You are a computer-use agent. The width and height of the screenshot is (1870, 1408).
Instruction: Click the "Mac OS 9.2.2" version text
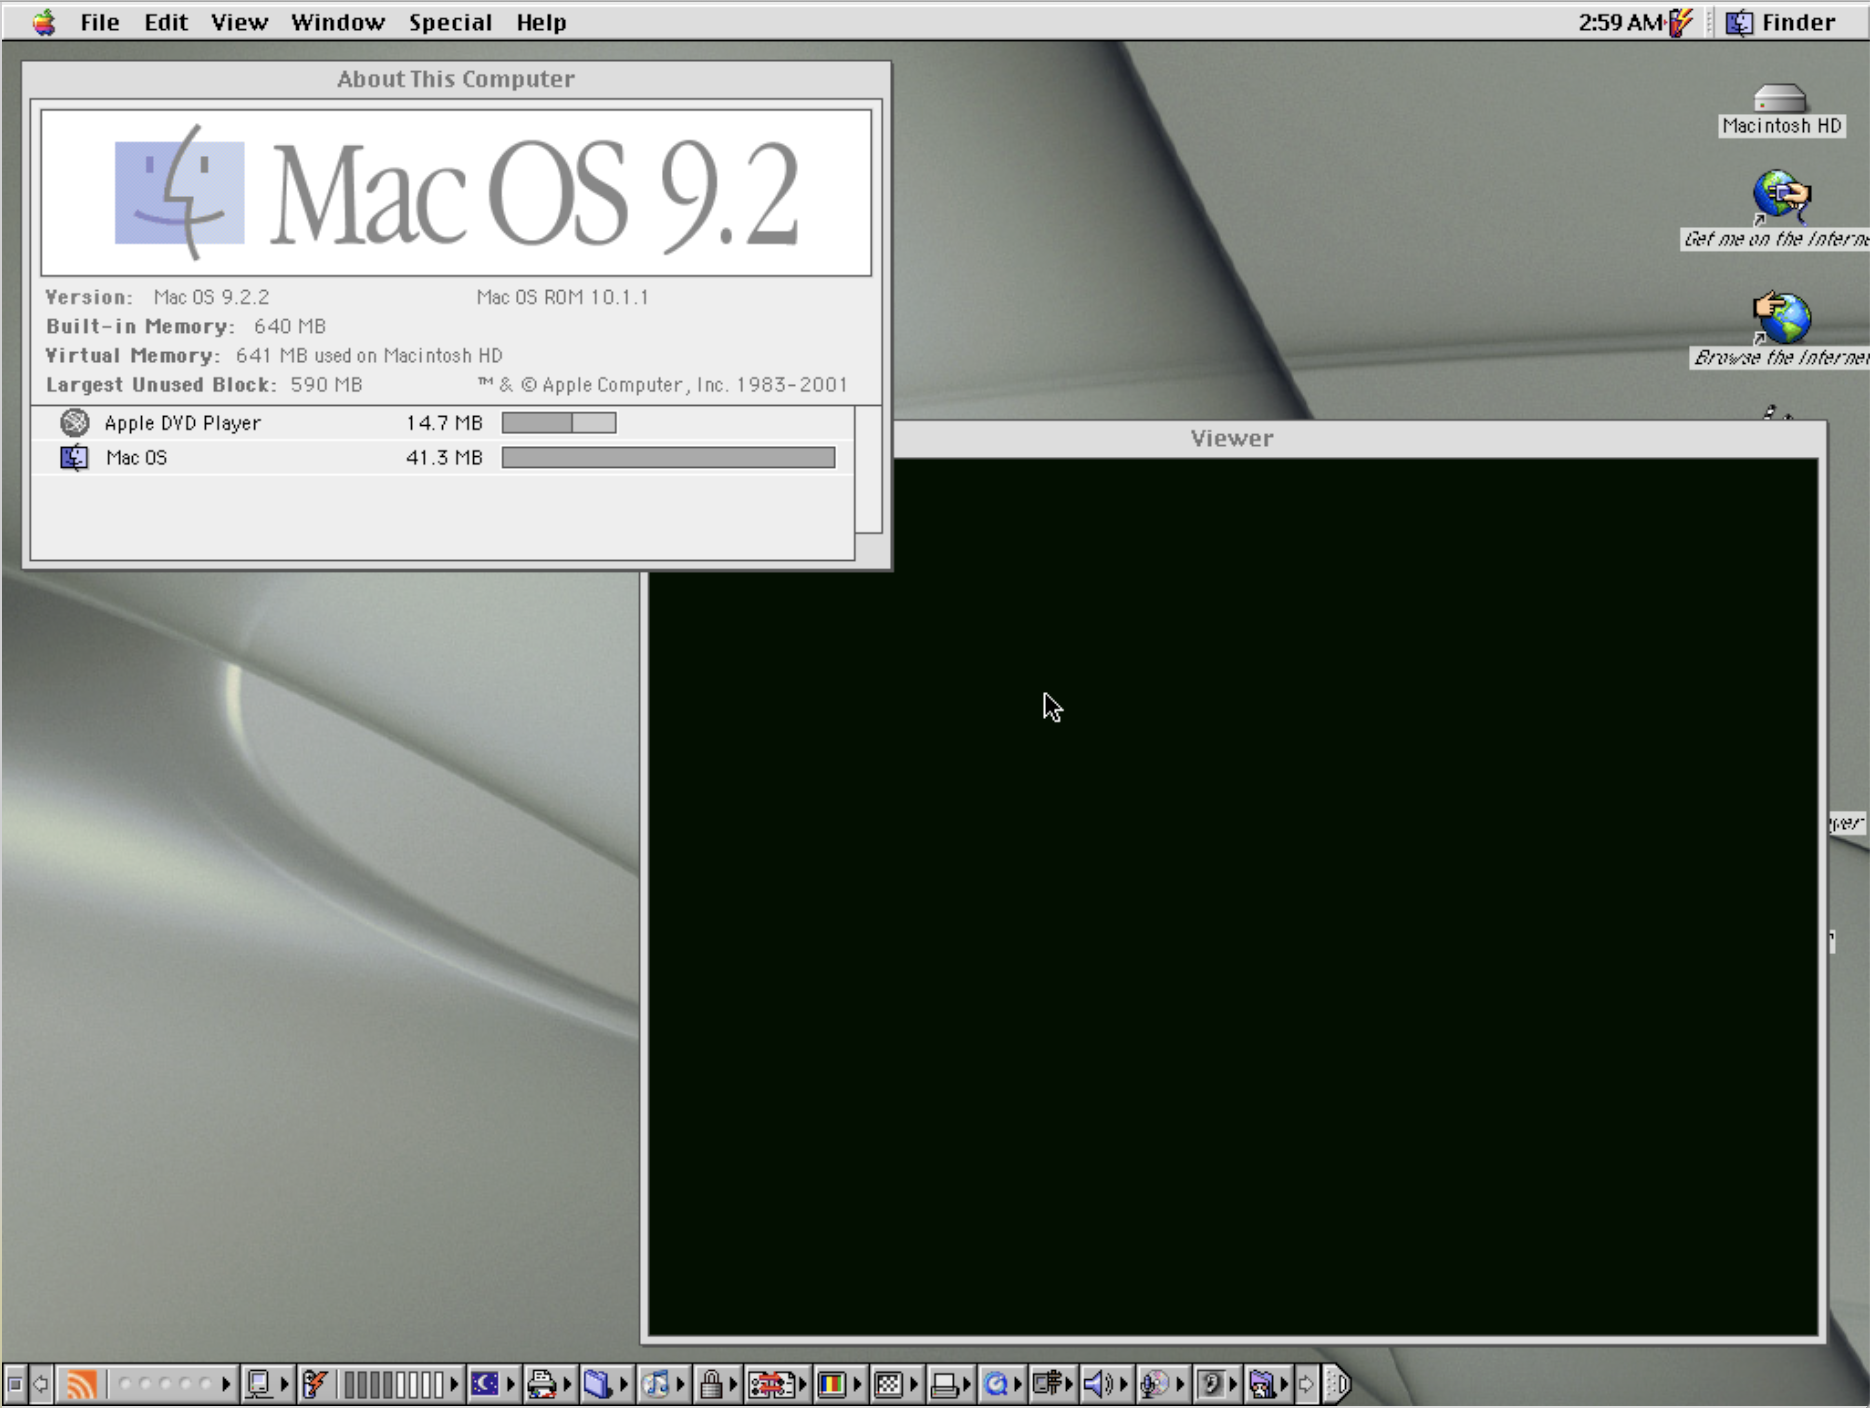click(x=211, y=297)
